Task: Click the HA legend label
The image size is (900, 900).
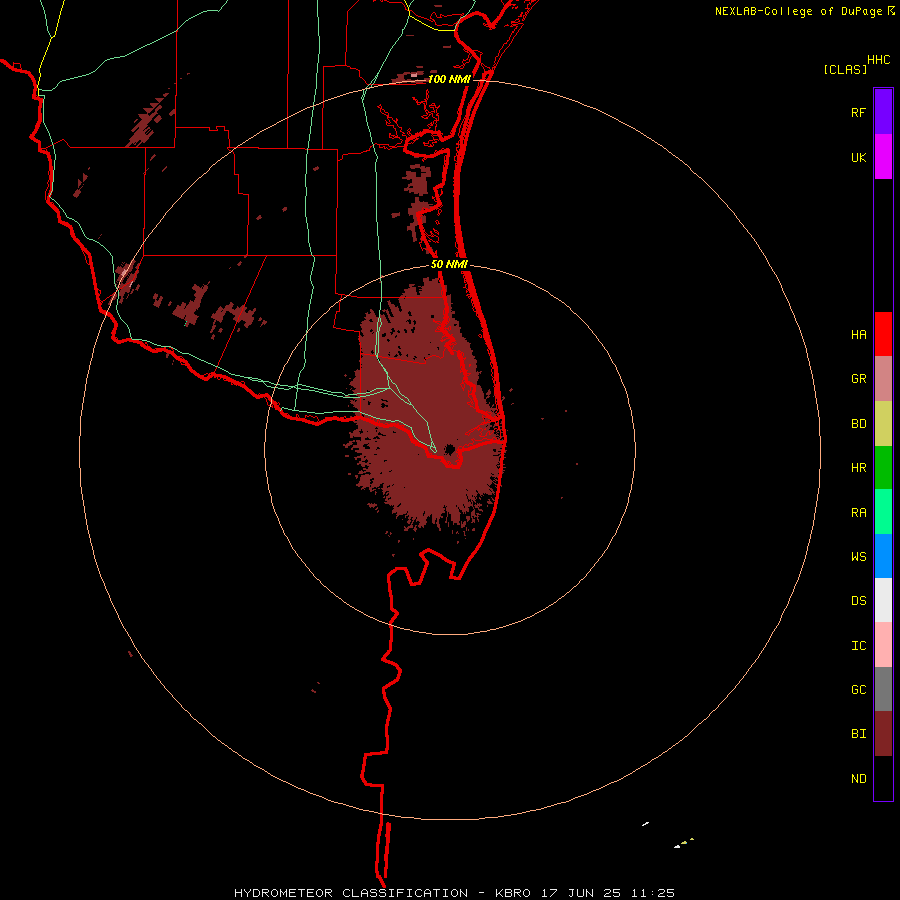Action: pos(858,334)
